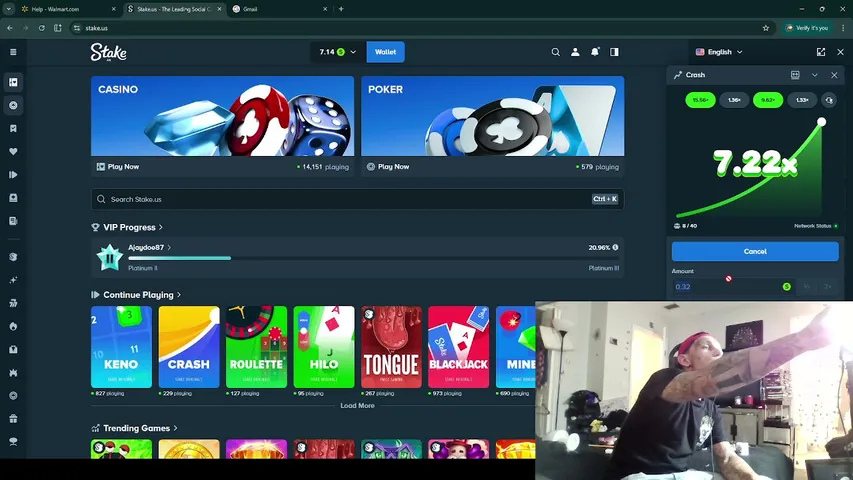The image size is (853, 480).
Task: Open the poker chip icon in sidebar
Action: 13,105
